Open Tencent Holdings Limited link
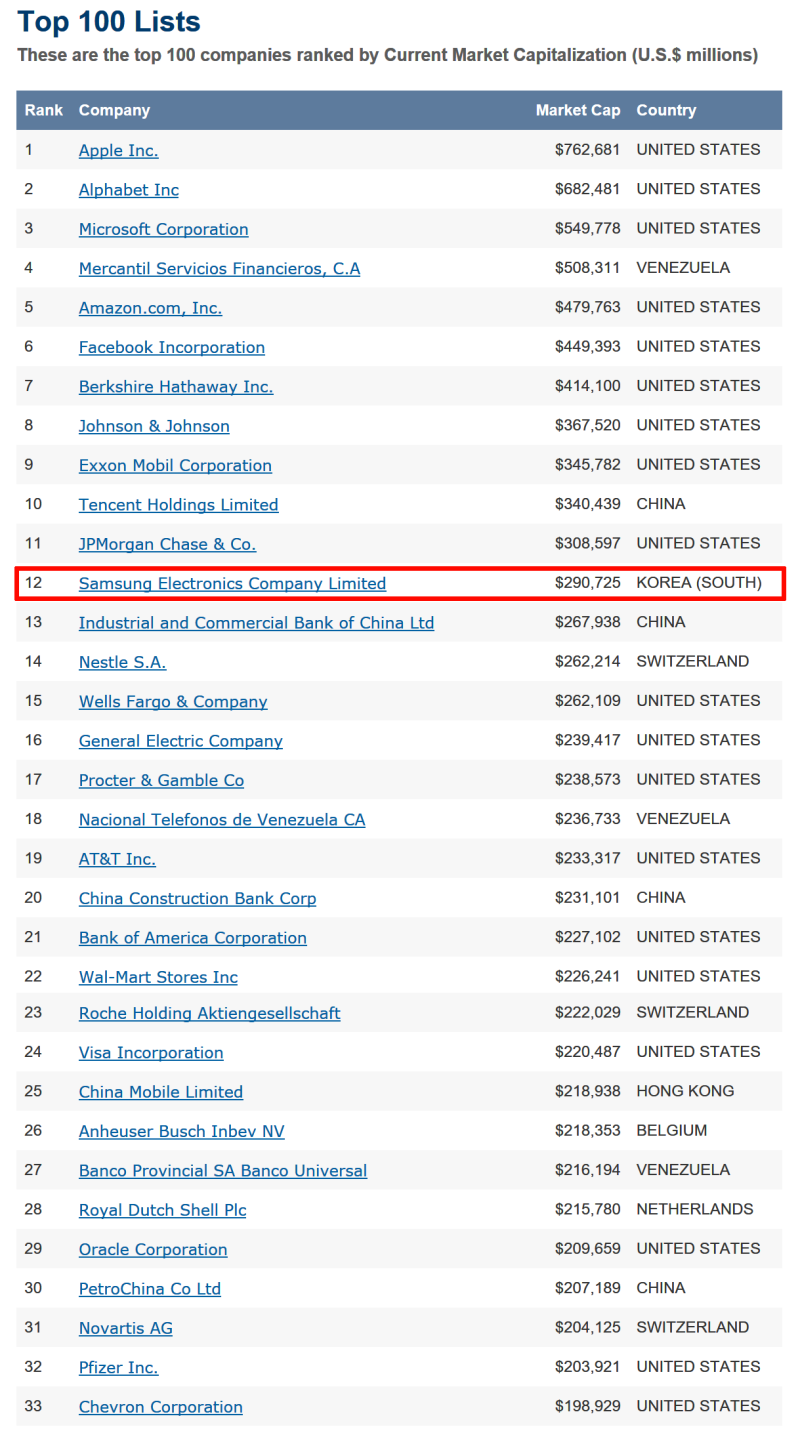 tap(179, 505)
